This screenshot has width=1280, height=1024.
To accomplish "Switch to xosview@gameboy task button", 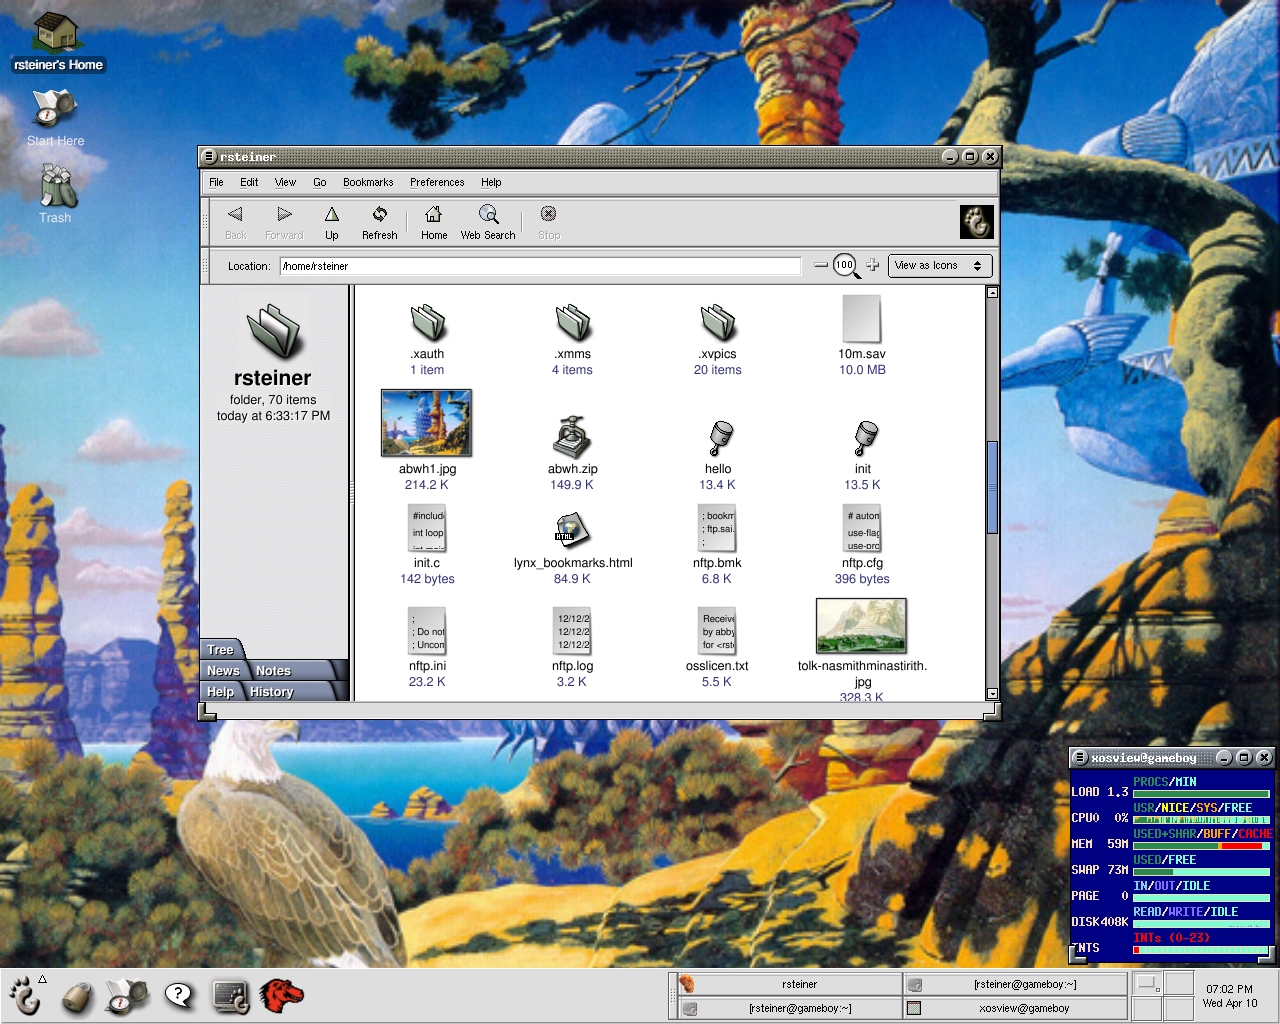I will [1015, 1008].
